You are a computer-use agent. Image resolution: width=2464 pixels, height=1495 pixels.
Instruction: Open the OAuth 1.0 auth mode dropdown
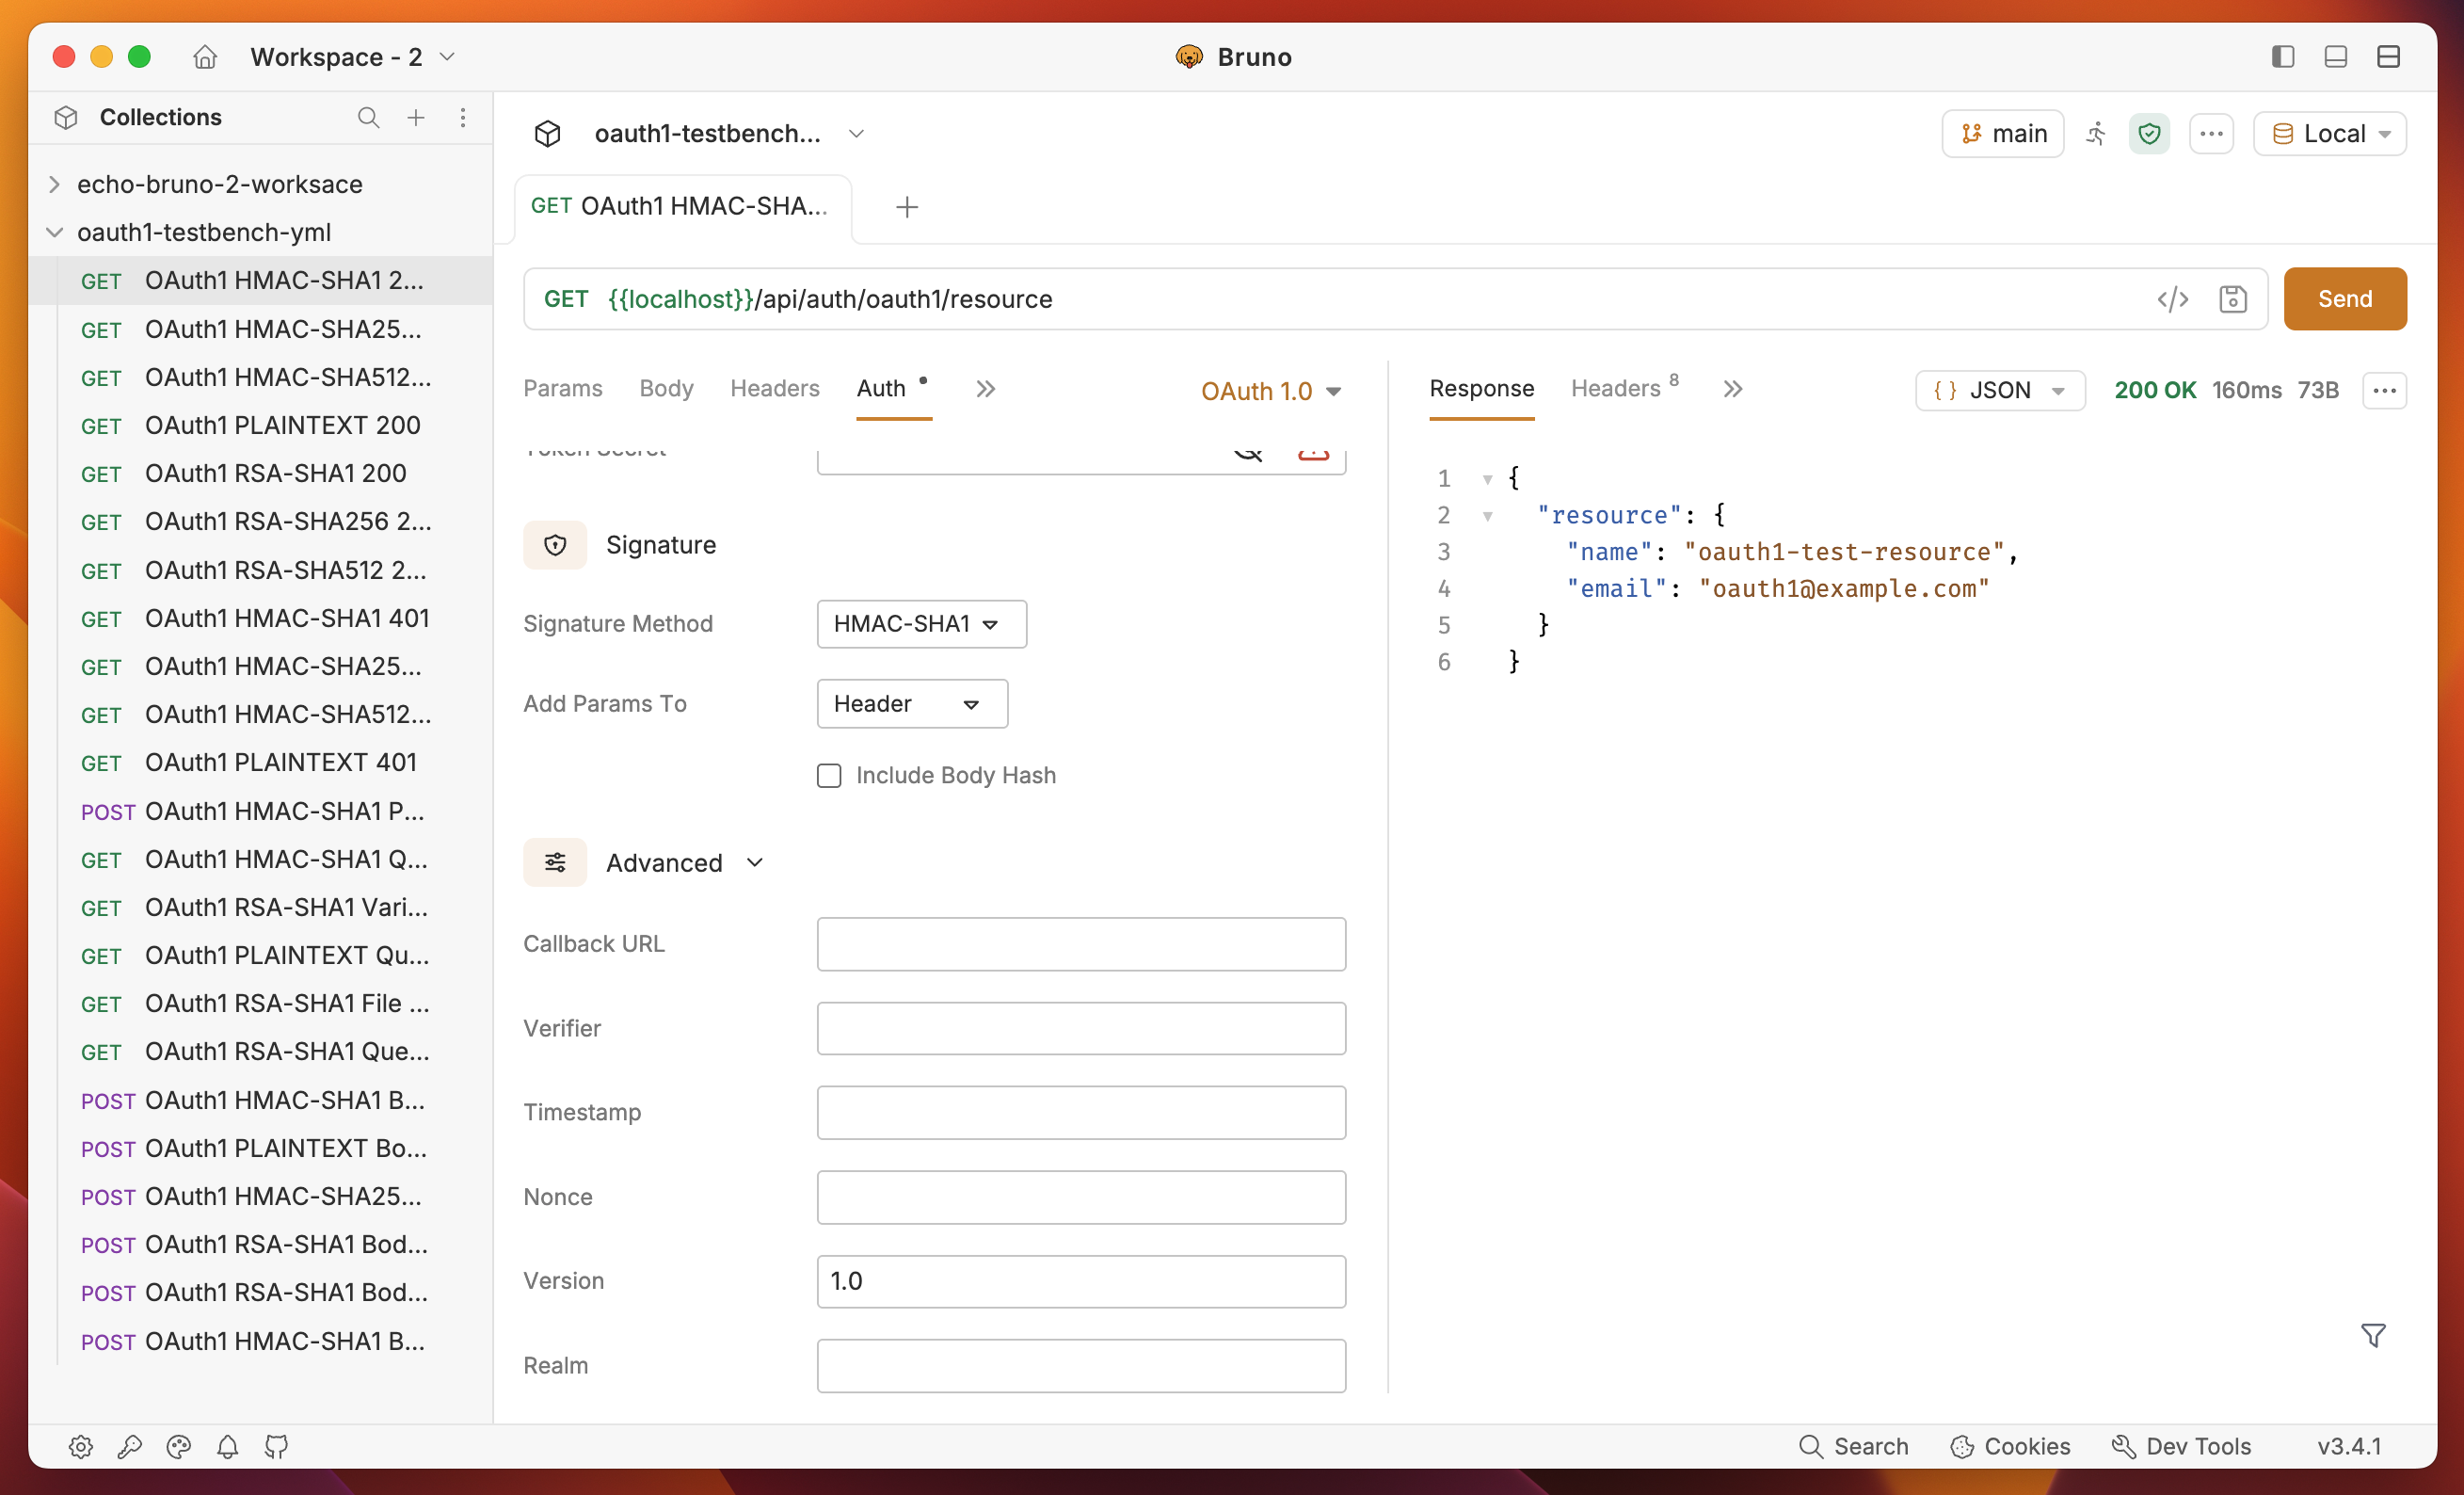point(1270,391)
